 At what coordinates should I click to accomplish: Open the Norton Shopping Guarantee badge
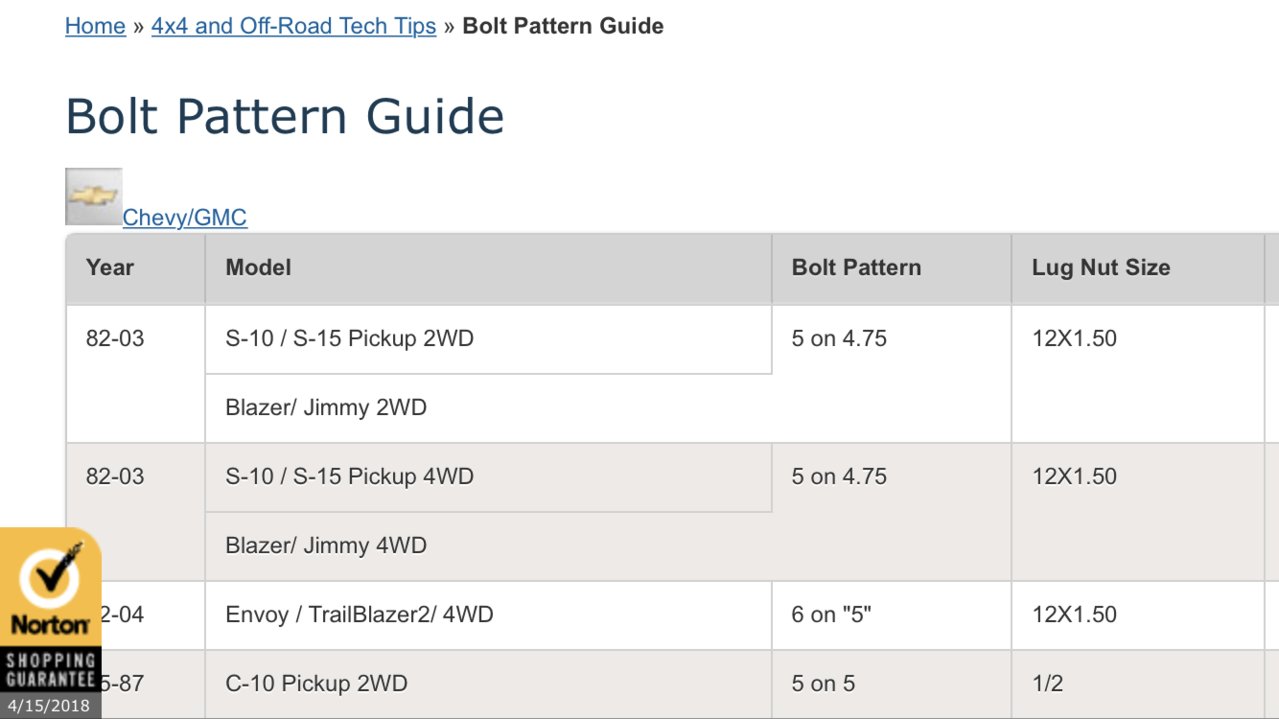click(50, 623)
